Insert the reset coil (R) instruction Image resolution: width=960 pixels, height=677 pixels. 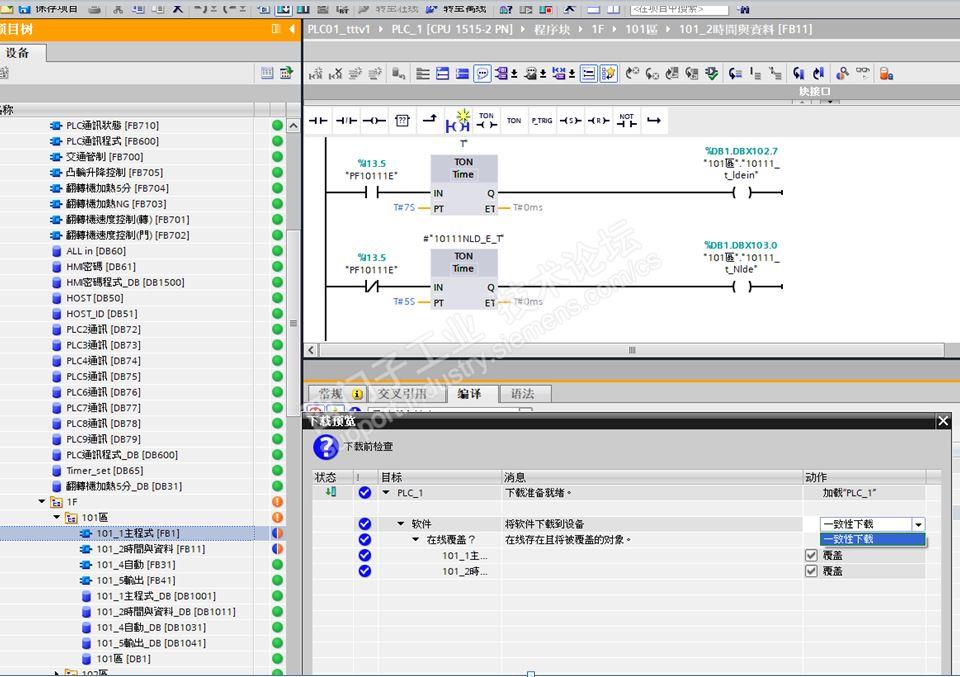click(x=599, y=121)
